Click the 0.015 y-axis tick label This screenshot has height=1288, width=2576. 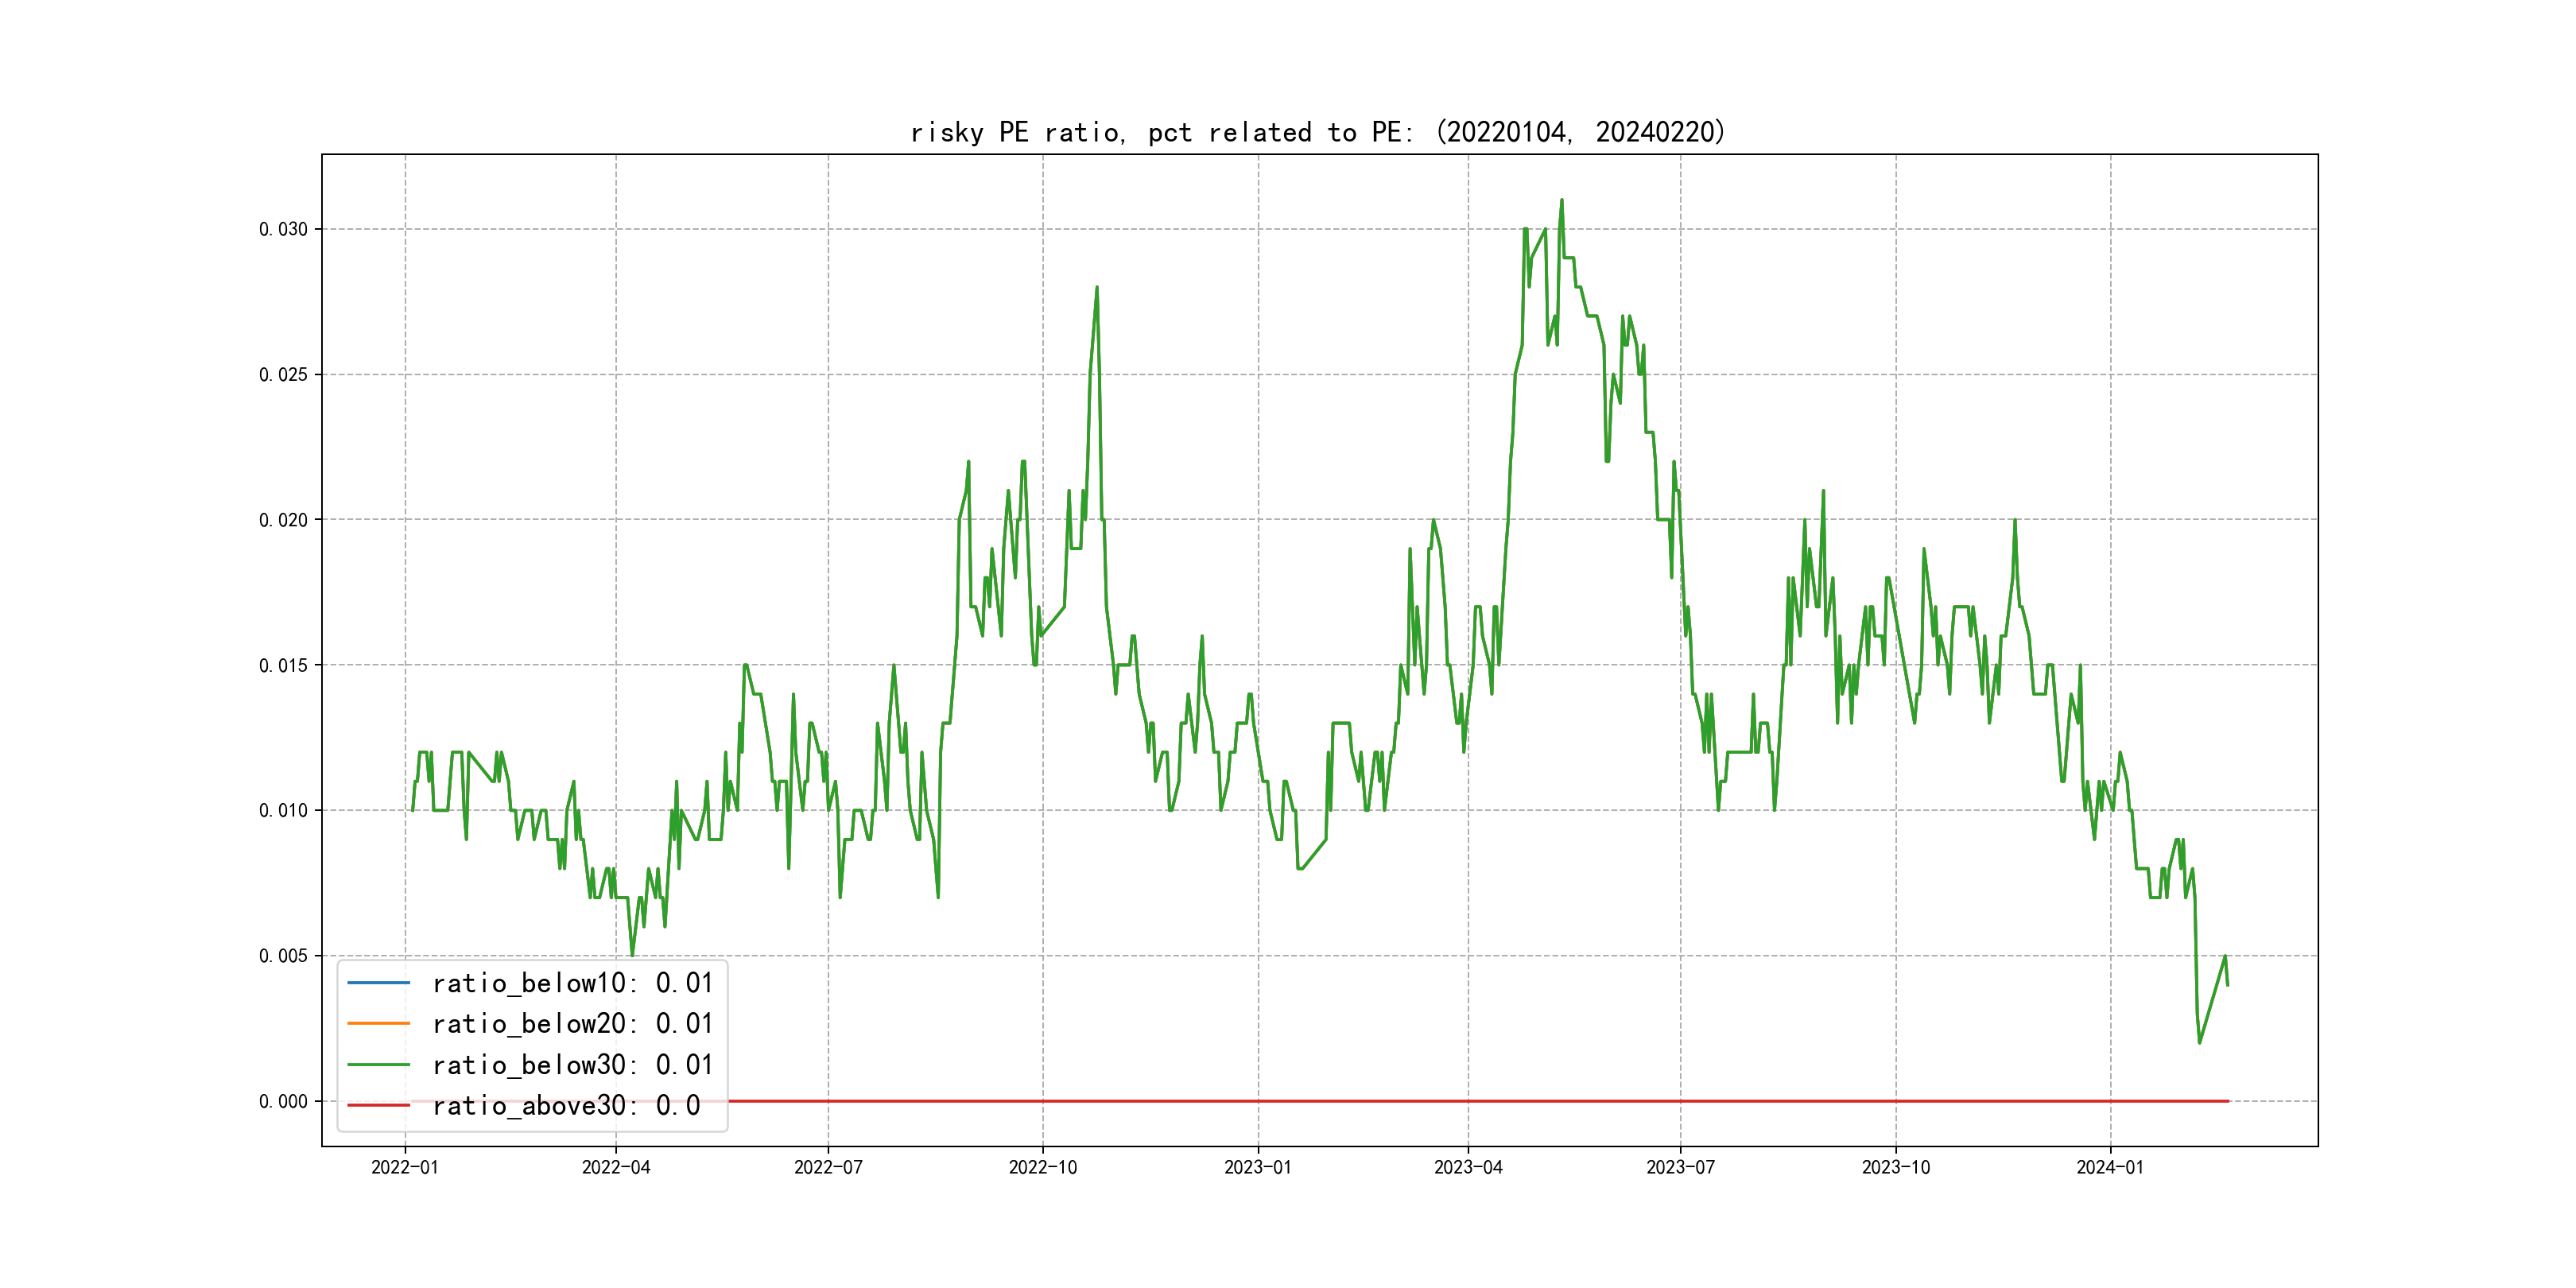[x=283, y=665]
